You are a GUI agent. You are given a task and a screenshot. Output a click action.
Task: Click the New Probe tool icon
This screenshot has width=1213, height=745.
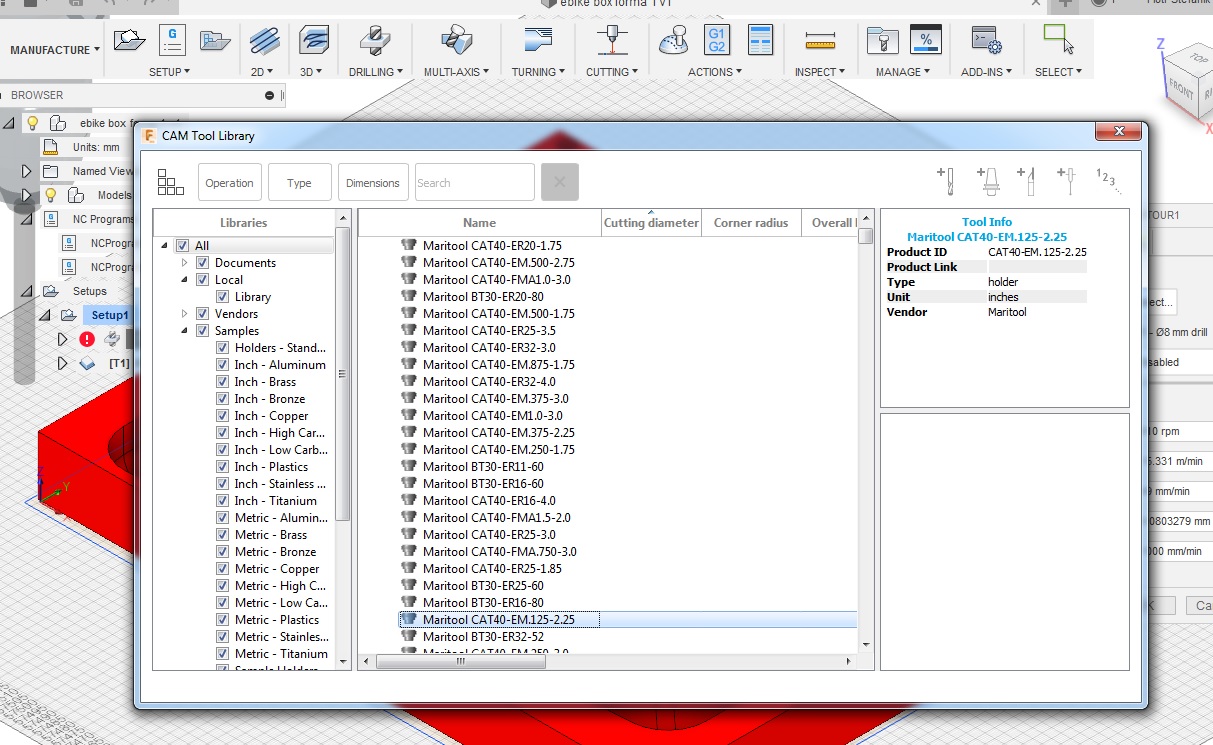[1067, 180]
